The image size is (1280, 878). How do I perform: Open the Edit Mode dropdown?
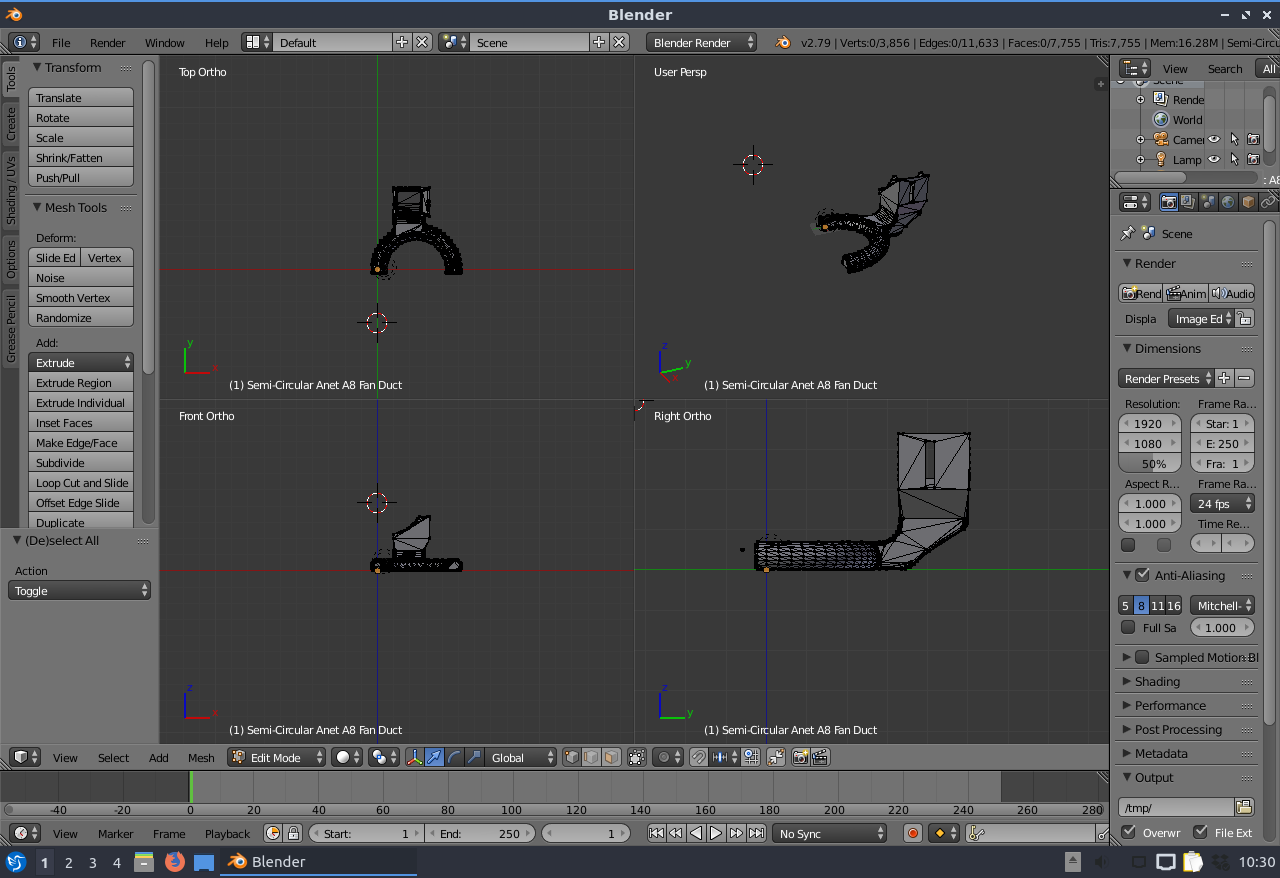tap(277, 758)
